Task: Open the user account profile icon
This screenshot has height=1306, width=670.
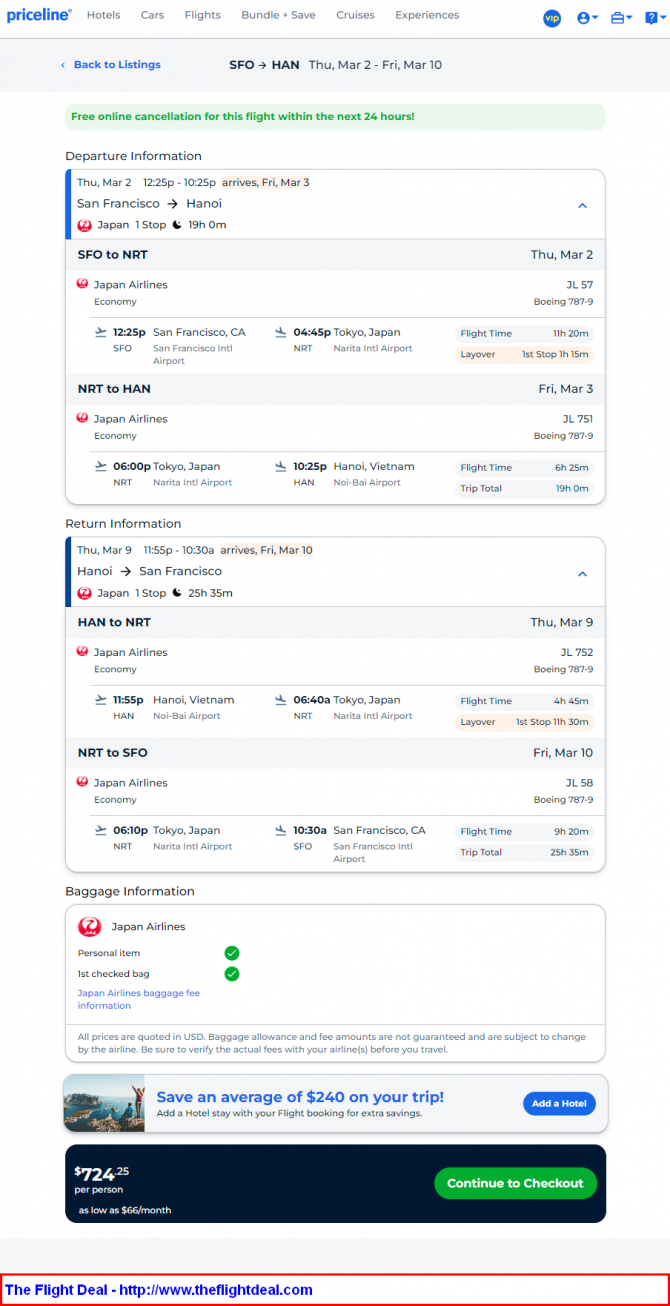Action: pyautogui.click(x=587, y=18)
